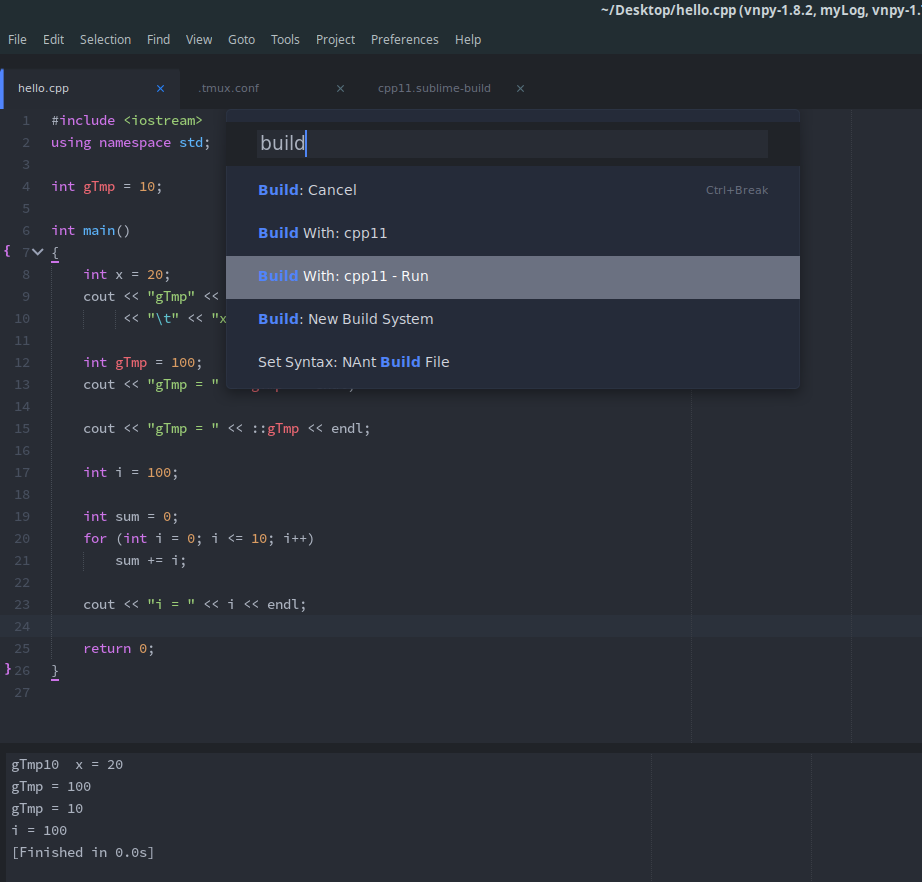Click 'gTmp10 x = 20' output line

[67, 764]
